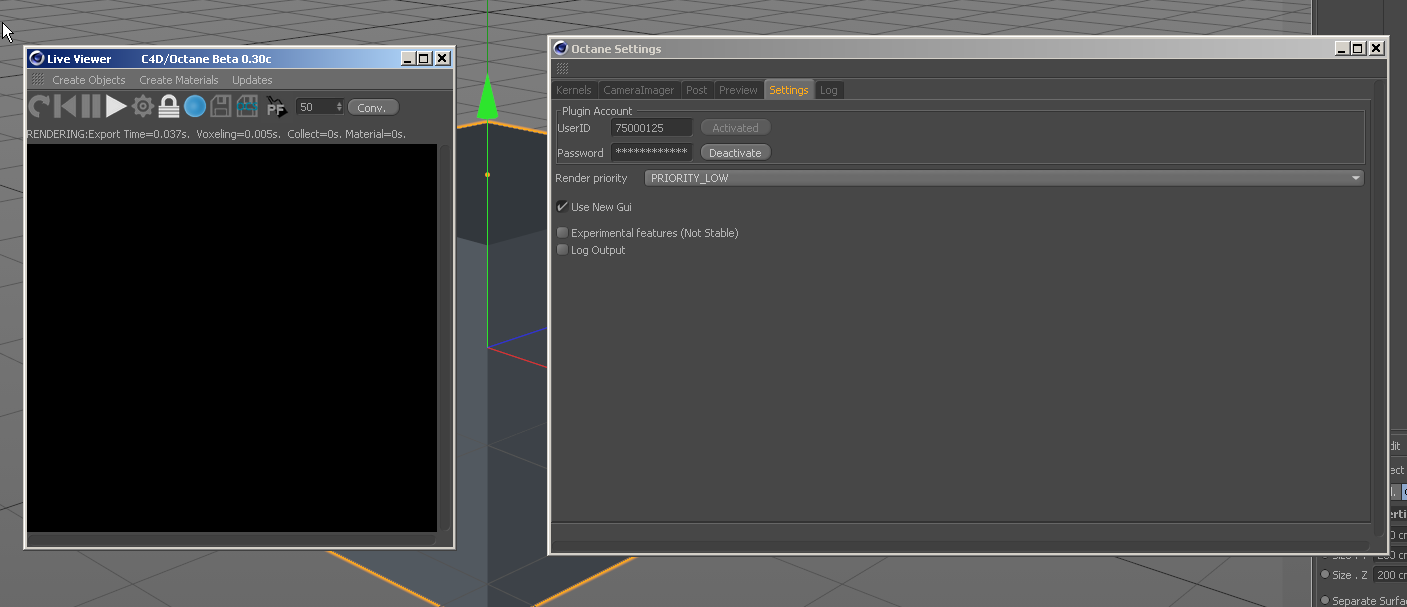Click the Live Viewer black render area
Viewport: 1407px width, 607px height.
pyautogui.click(x=231, y=338)
